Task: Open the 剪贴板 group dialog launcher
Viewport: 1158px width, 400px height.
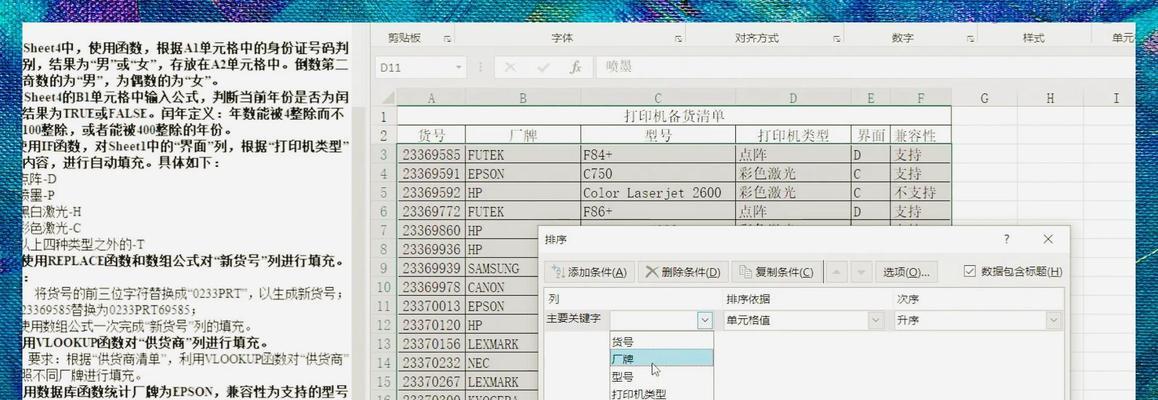Action: coord(448,38)
